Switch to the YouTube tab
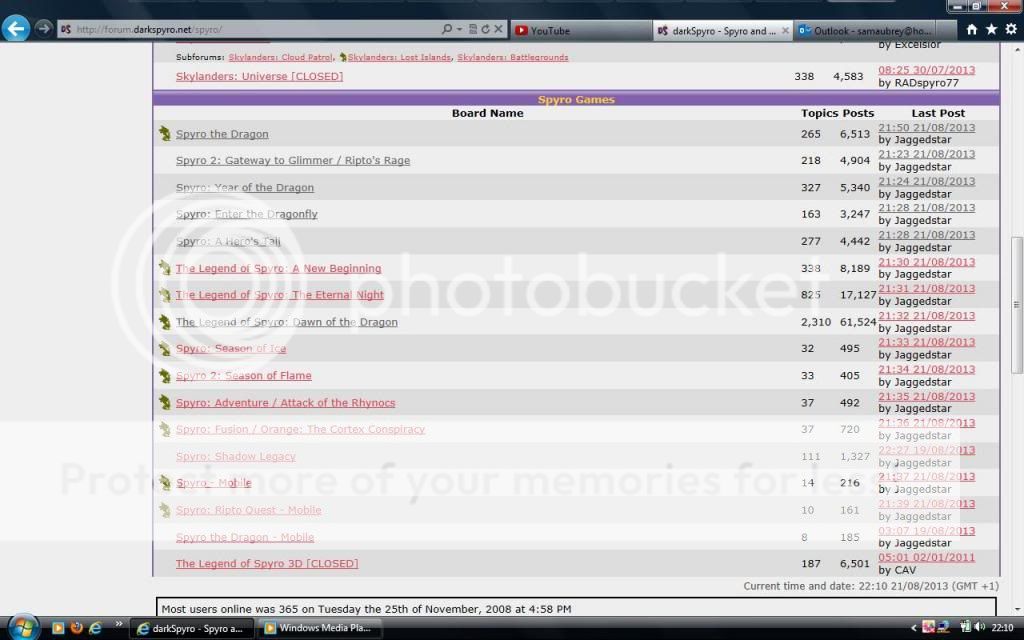Viewport: 1024px width, 640px height. (x=581, y=31)
